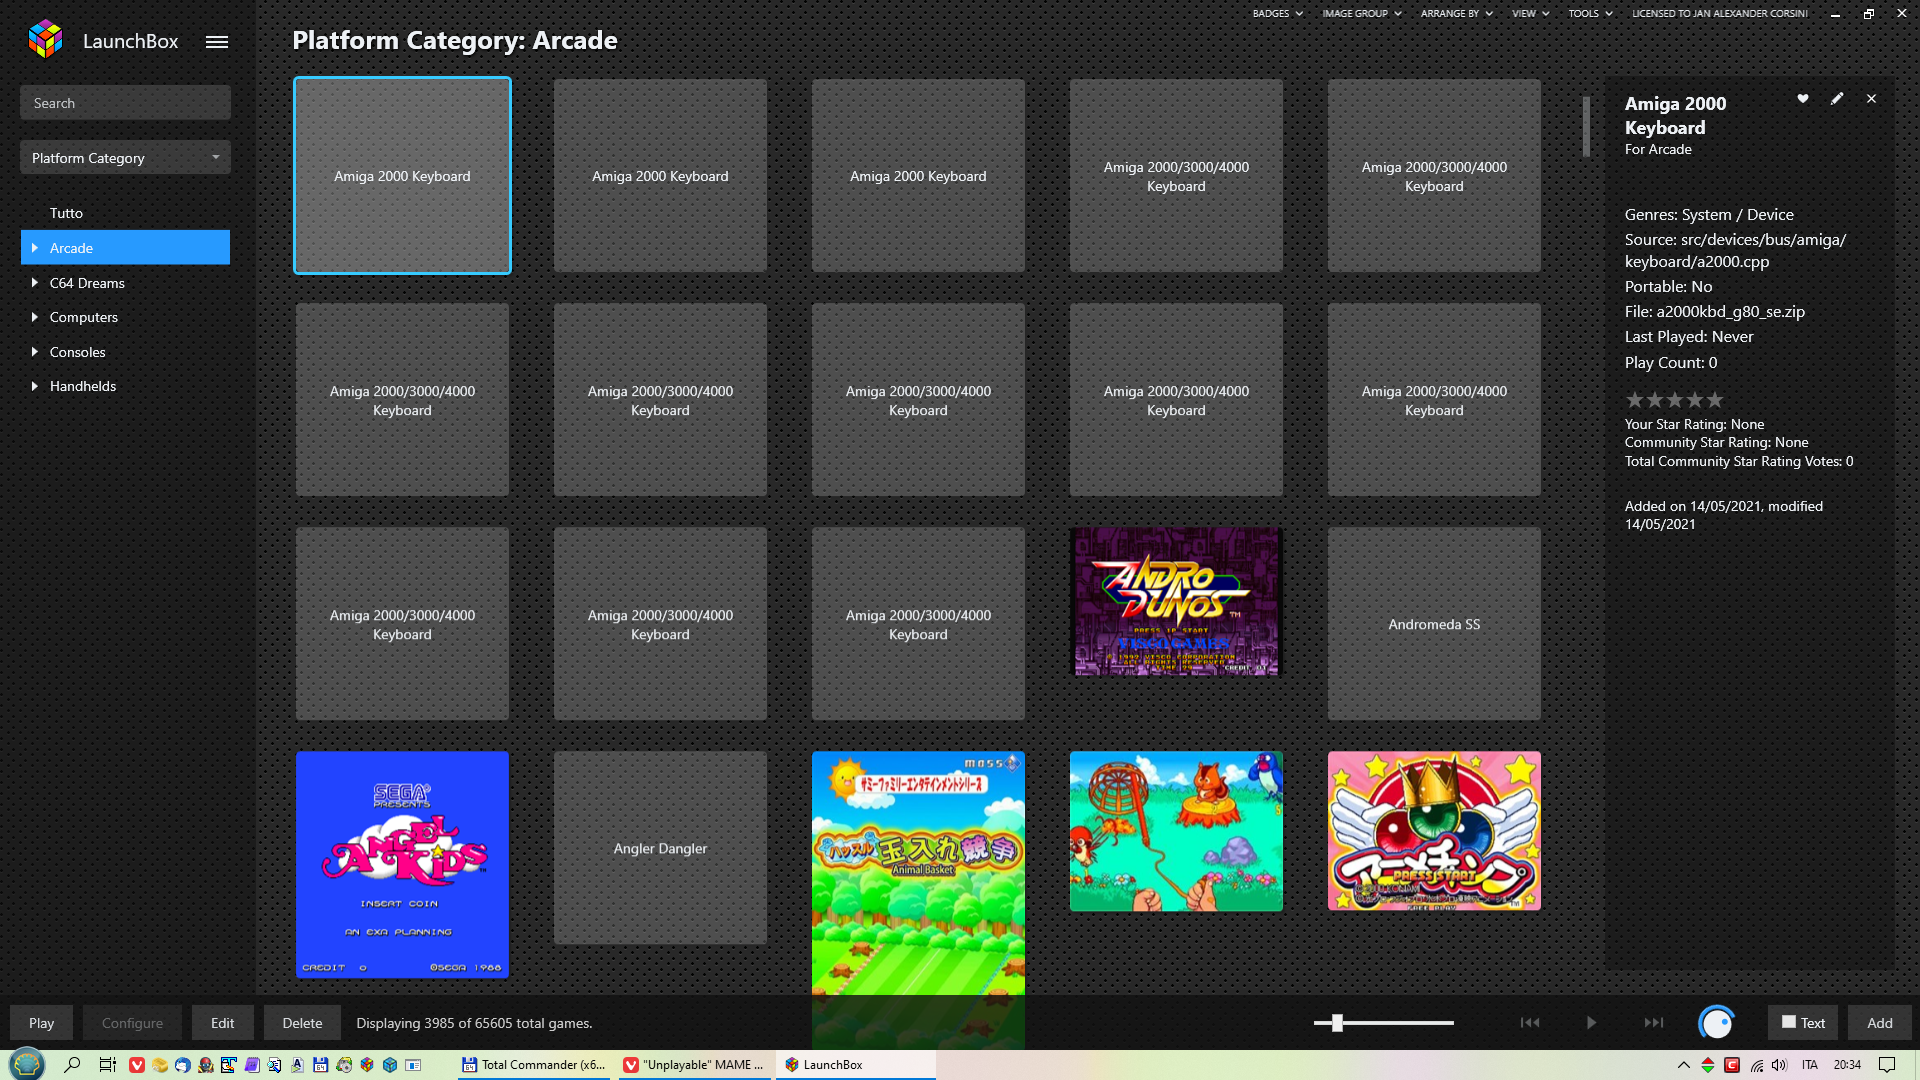Viewport: 1920px width, 1080px height.
Task: Expand the Computers category
Action: (x=35, y=317)
